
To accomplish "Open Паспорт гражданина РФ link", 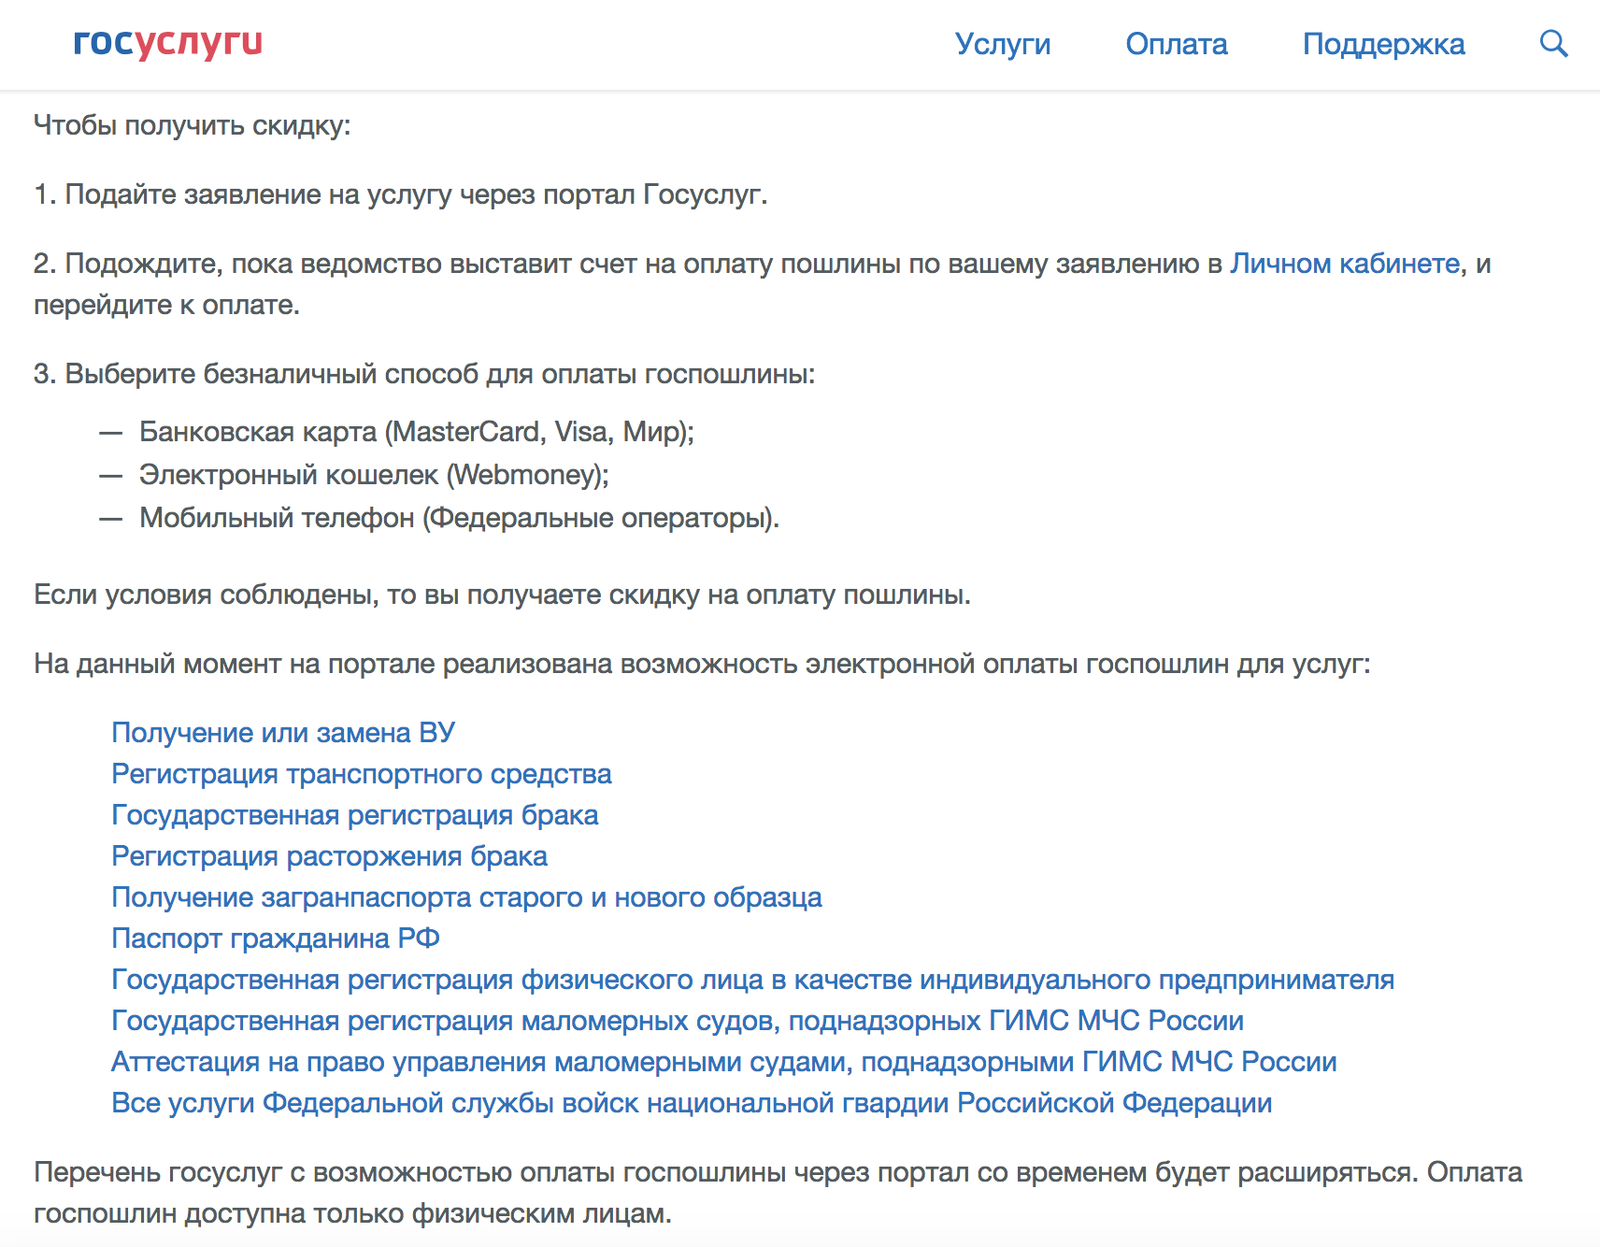I will pyautogui.click(x=275, y=937).
